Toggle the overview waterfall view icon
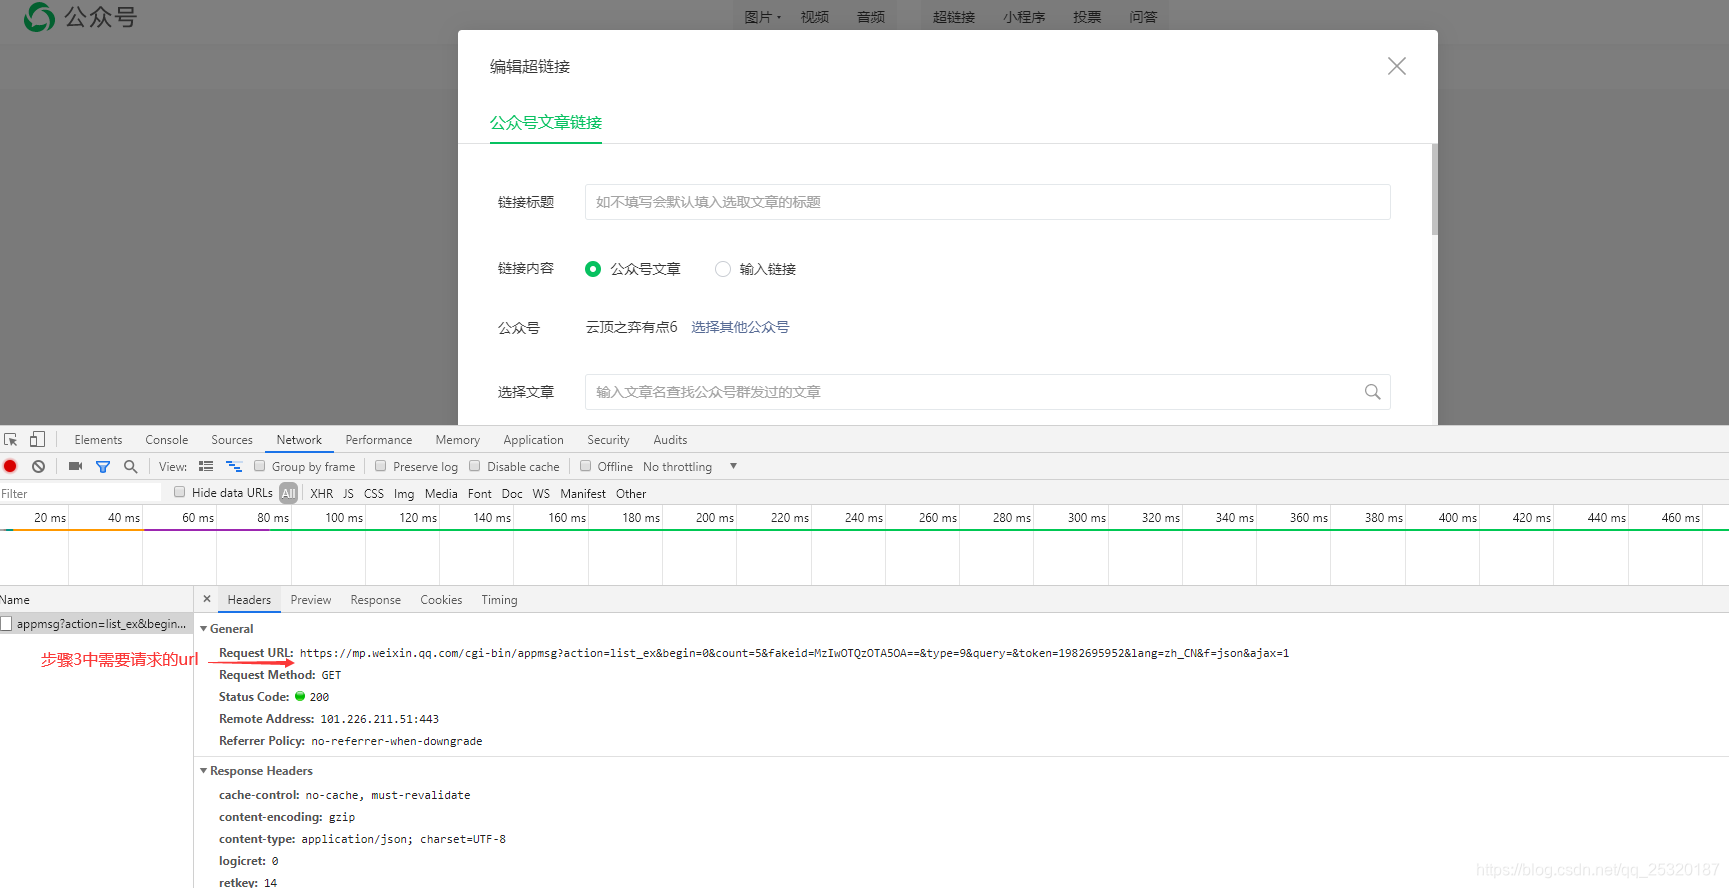This screenshot has height=888, width=1729. (x=234, y=467)
